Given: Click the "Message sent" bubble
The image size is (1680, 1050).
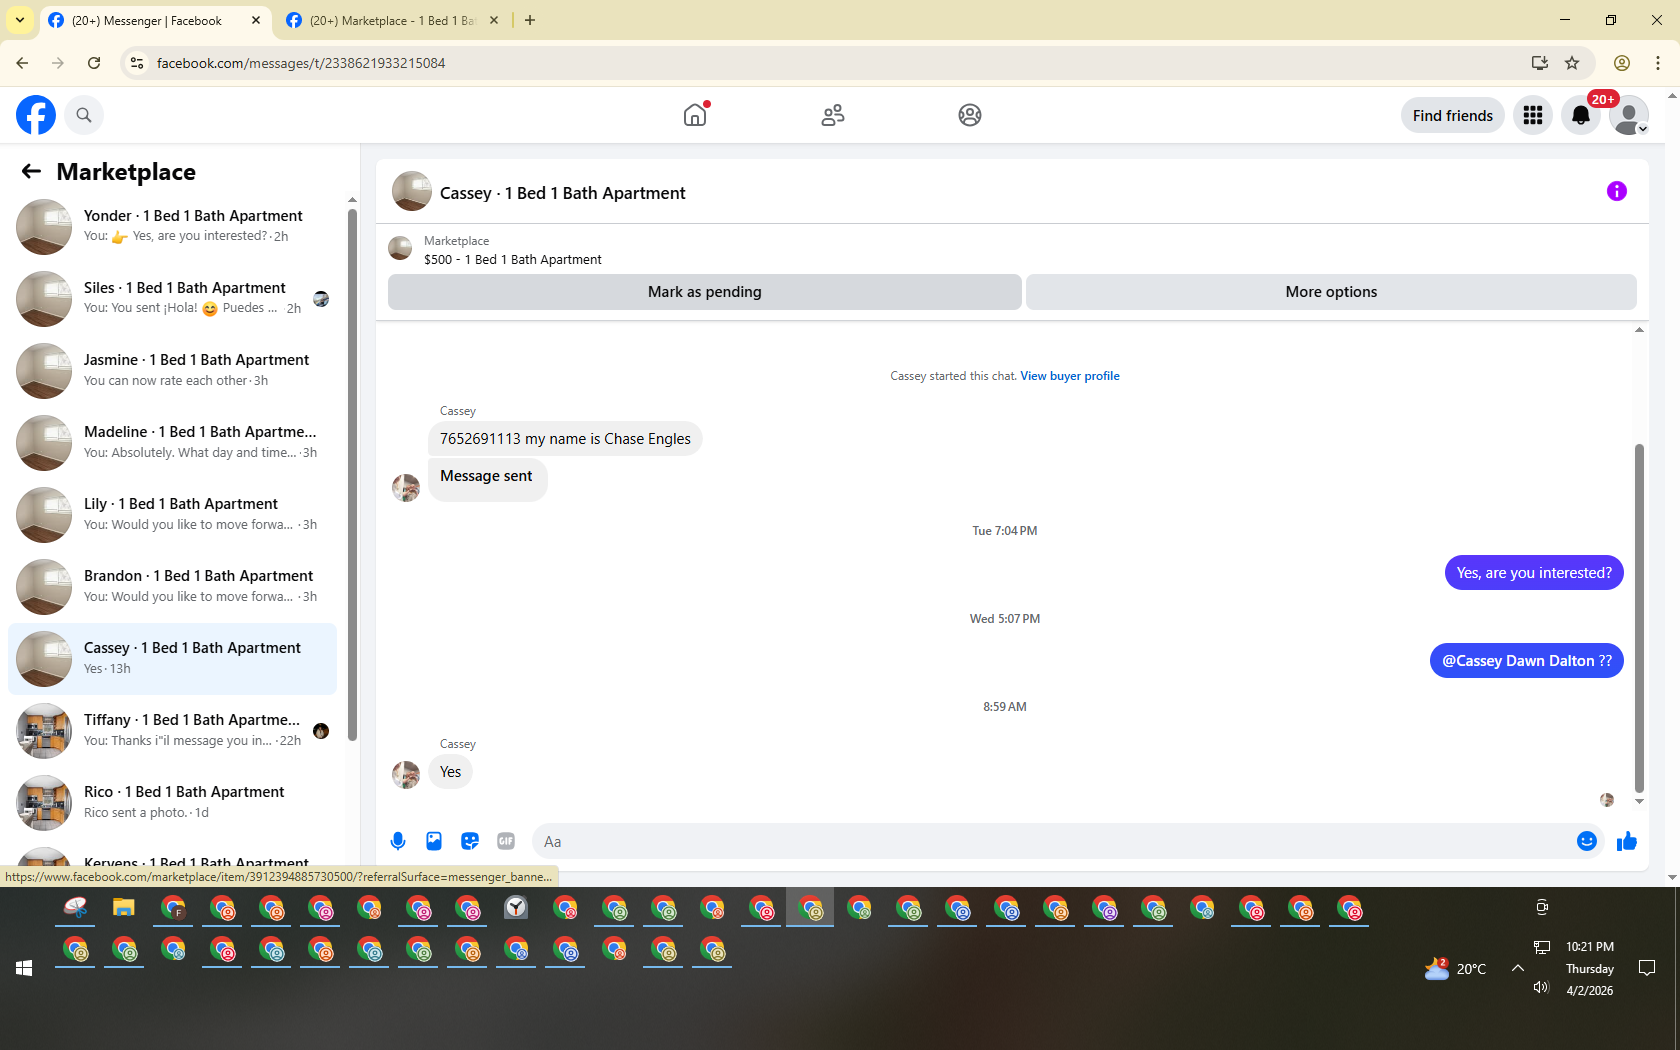Looking at the screenshot, I should click(x=487, y=478).
